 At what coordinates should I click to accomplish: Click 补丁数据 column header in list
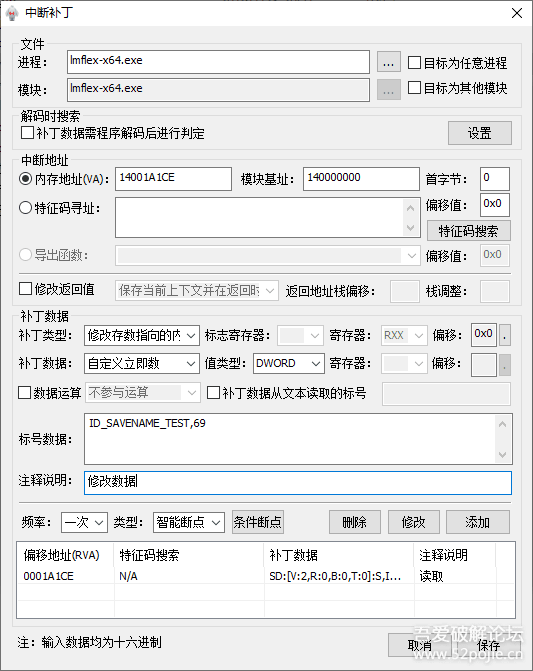pos(339,555)
